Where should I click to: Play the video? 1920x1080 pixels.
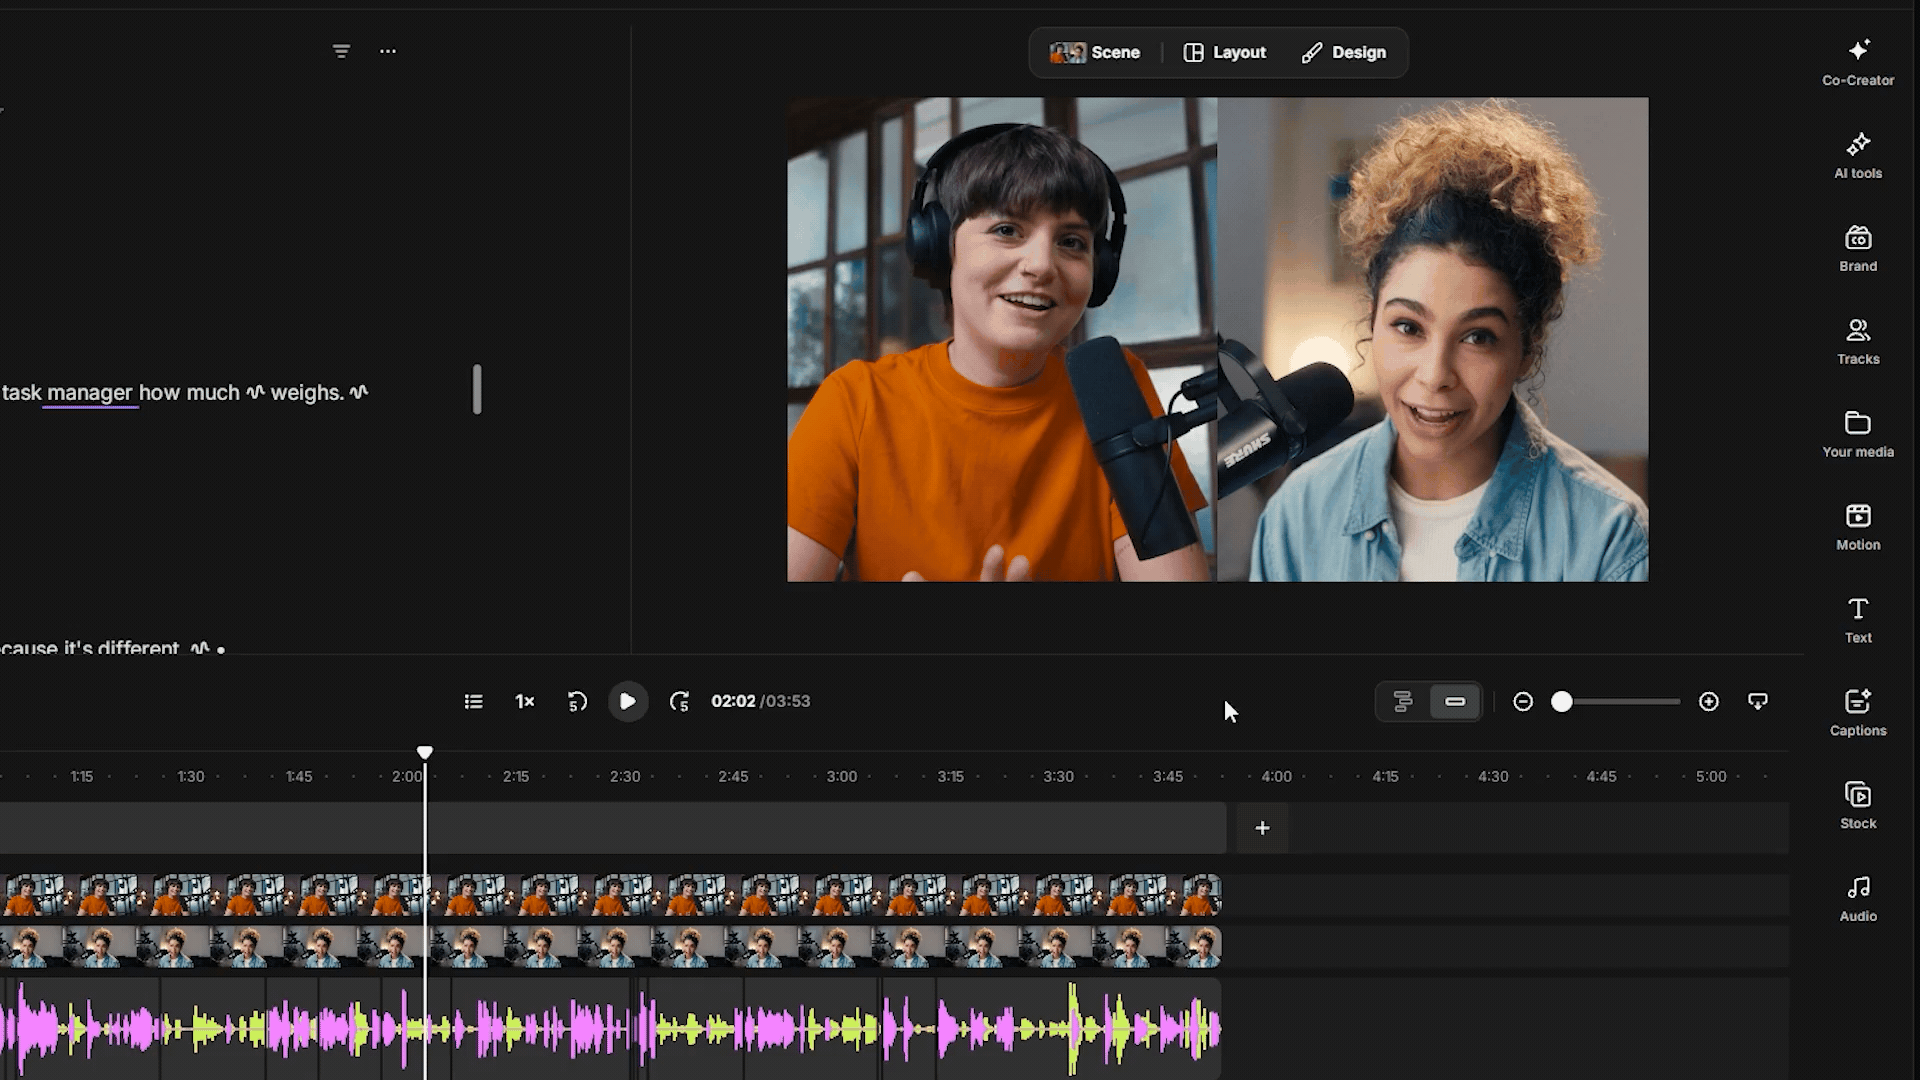click(628, 702)
